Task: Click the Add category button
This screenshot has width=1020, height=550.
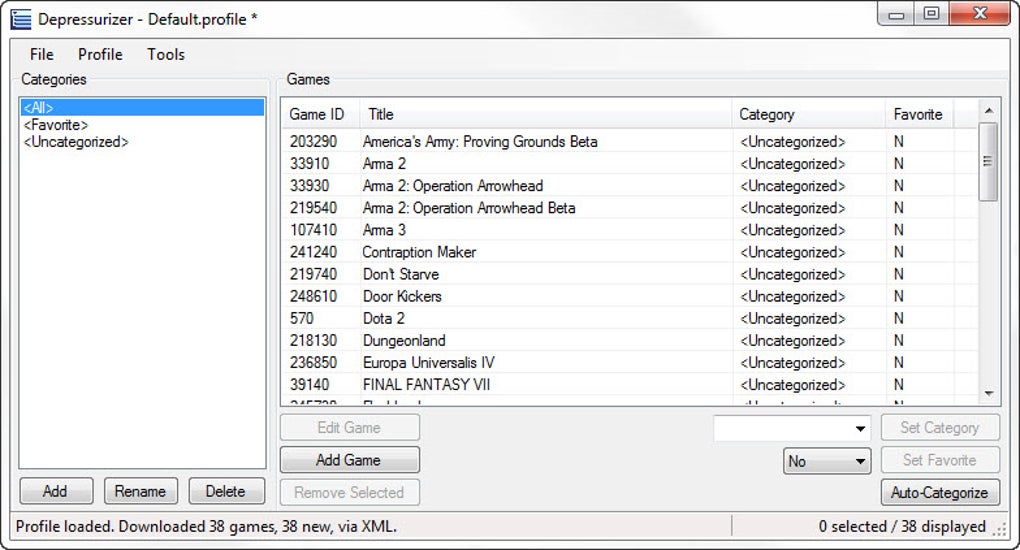Action: (x=56, y=491)
